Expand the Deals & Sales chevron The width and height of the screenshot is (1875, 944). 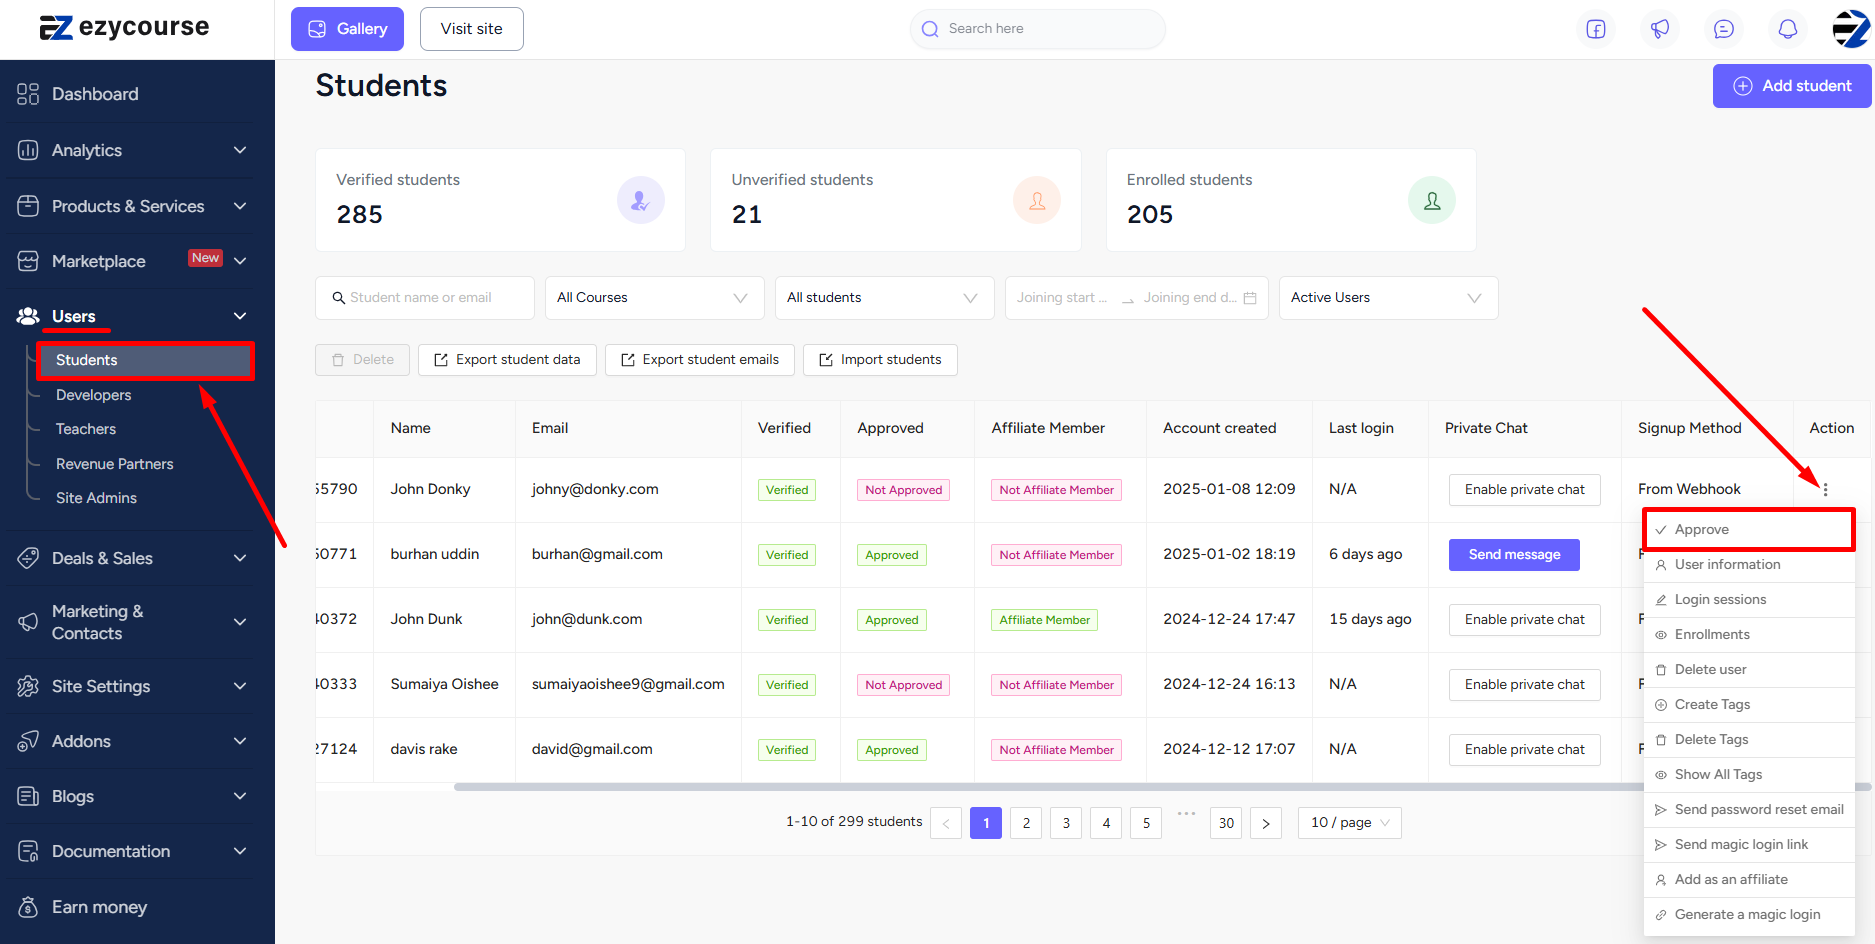[x=240, y=558]
